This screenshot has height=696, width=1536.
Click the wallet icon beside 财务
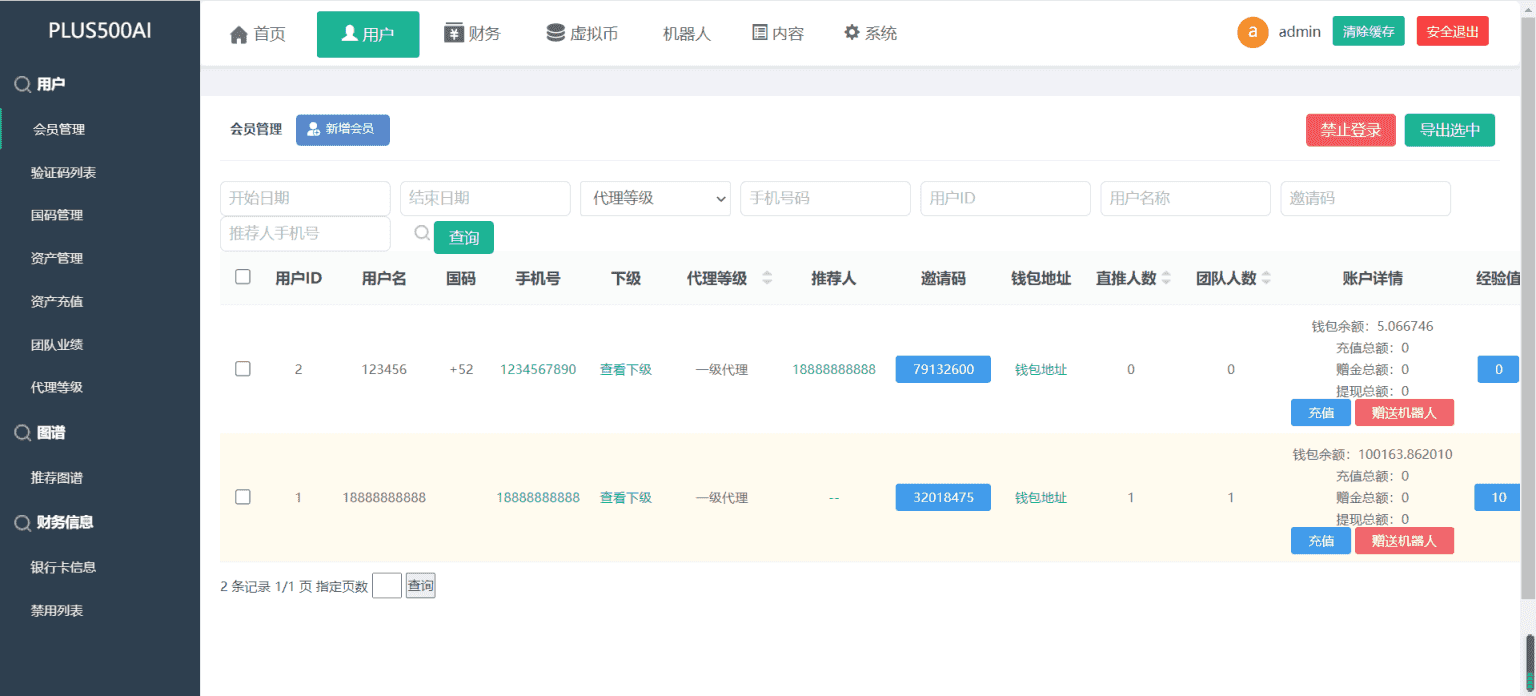[x=454, y=33]
